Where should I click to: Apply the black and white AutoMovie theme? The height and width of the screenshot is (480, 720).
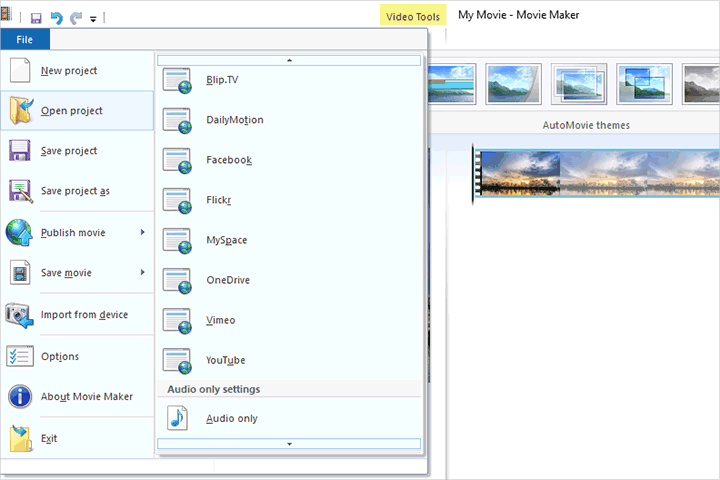tap(701, 84)
